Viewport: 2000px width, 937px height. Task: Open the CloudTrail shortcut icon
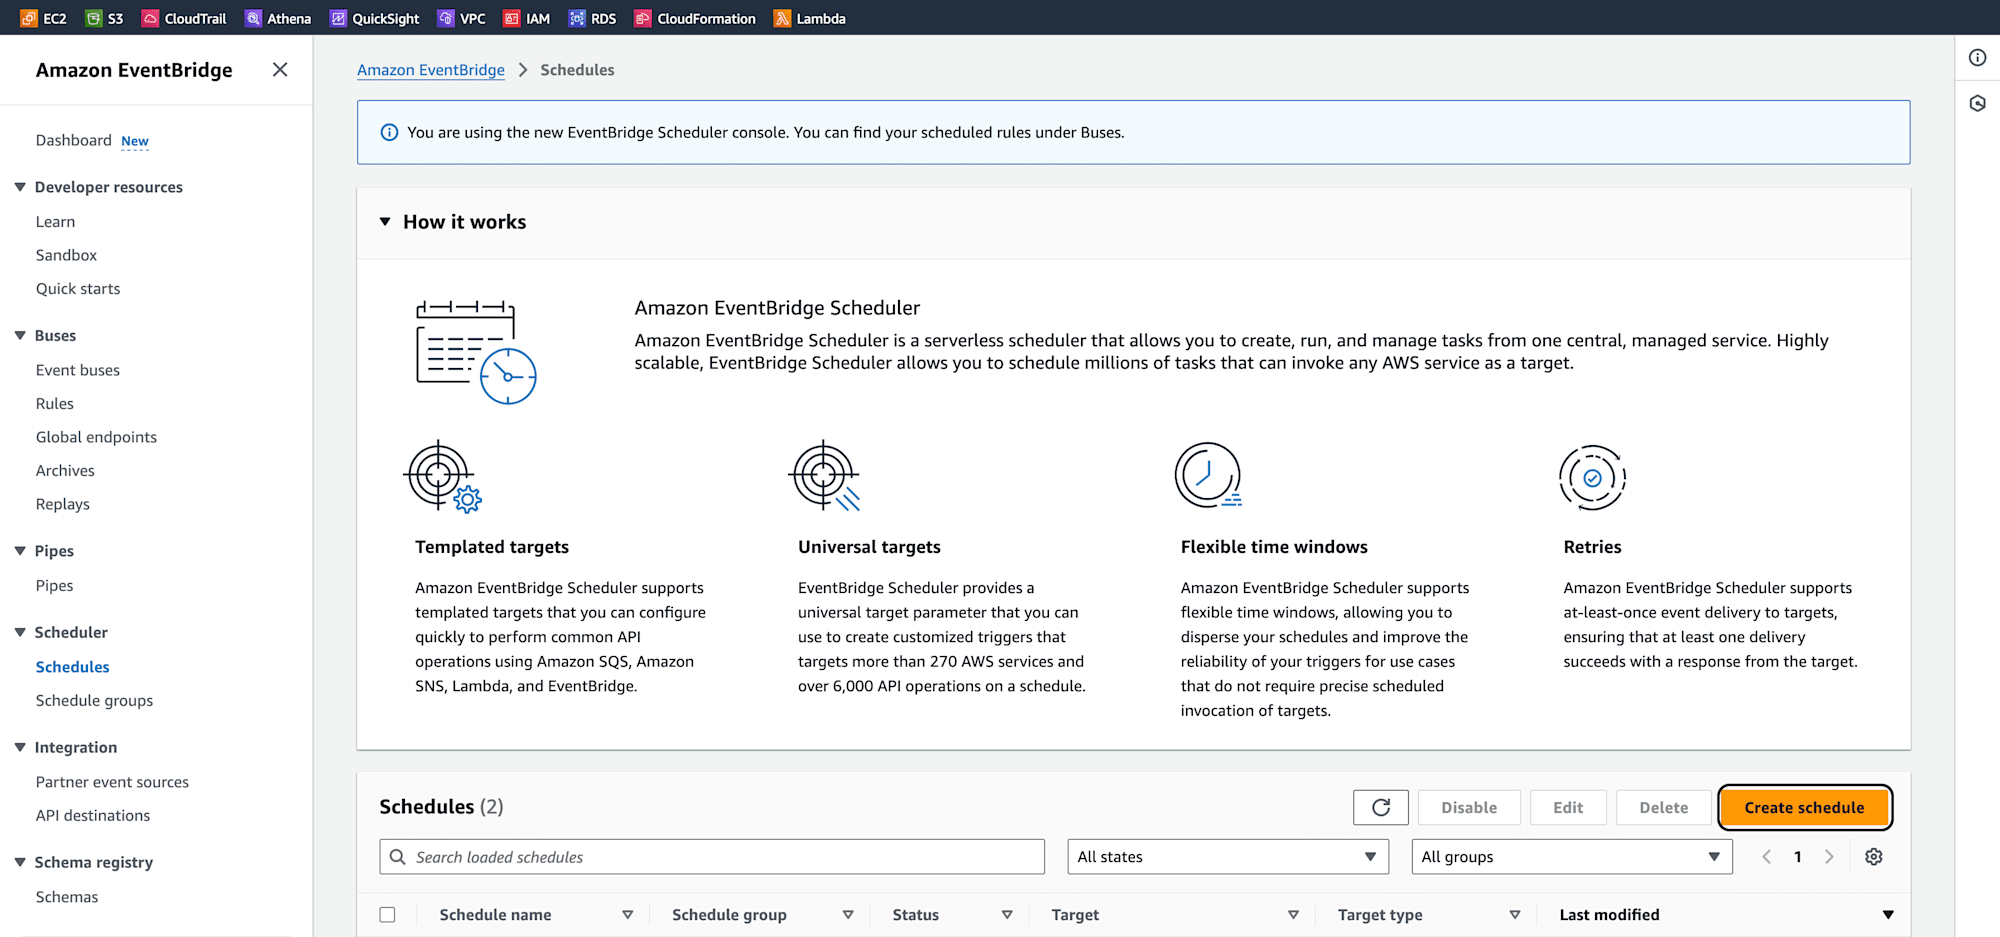(150, 18)
